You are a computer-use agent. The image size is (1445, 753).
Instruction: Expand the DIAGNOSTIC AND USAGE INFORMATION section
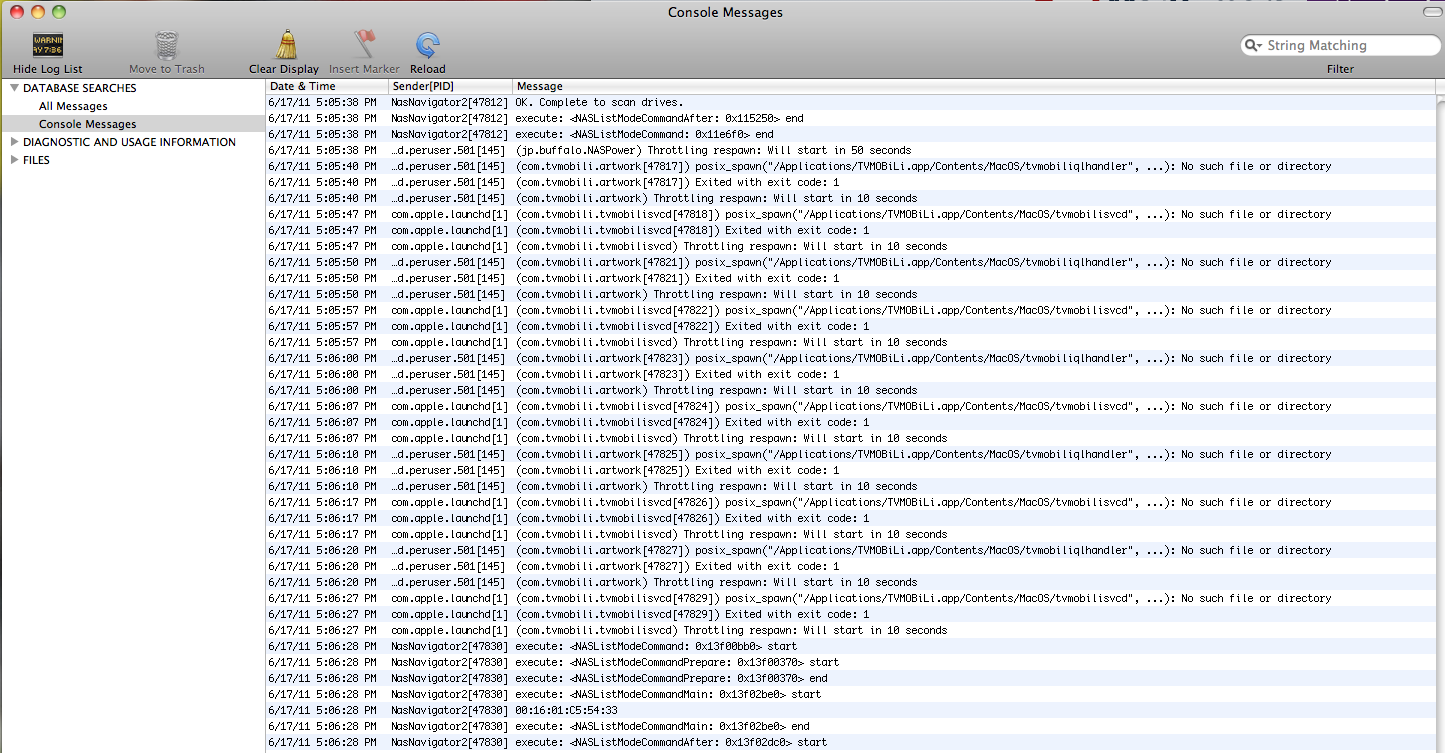pos(14,142)
